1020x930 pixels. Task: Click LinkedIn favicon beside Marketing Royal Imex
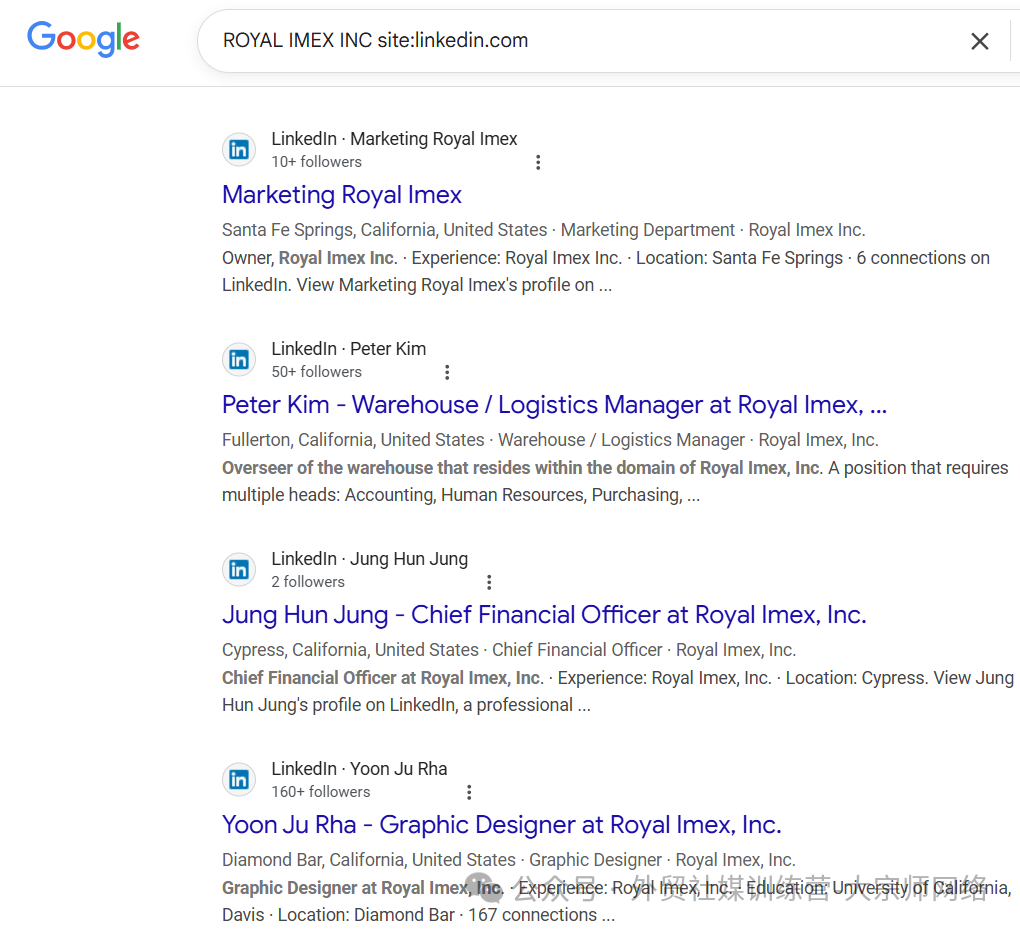click(239, 150)
